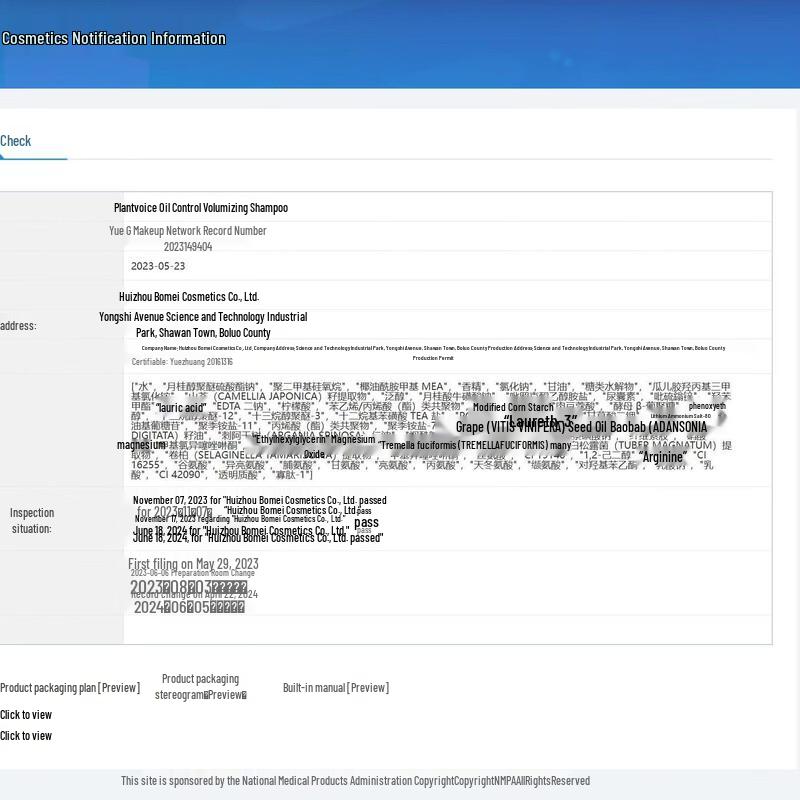The width and height of the screenshot is (800, 800).
Task: Select the November 07, 2023 inspection entry
Action: coord(259,500)
